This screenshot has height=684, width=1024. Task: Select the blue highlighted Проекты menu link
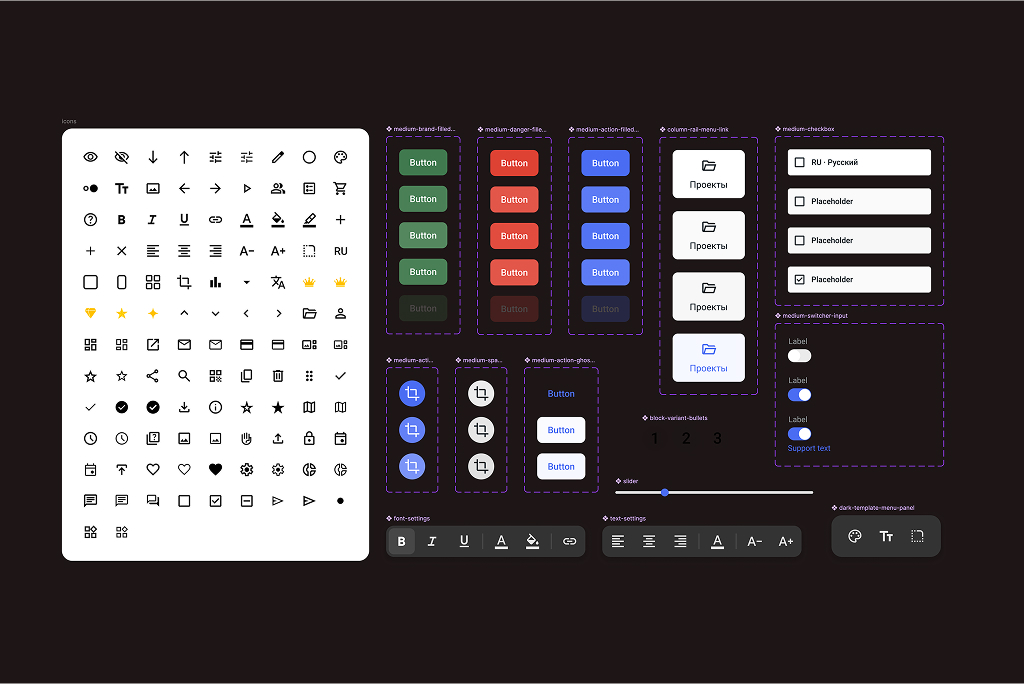(708, 357)
